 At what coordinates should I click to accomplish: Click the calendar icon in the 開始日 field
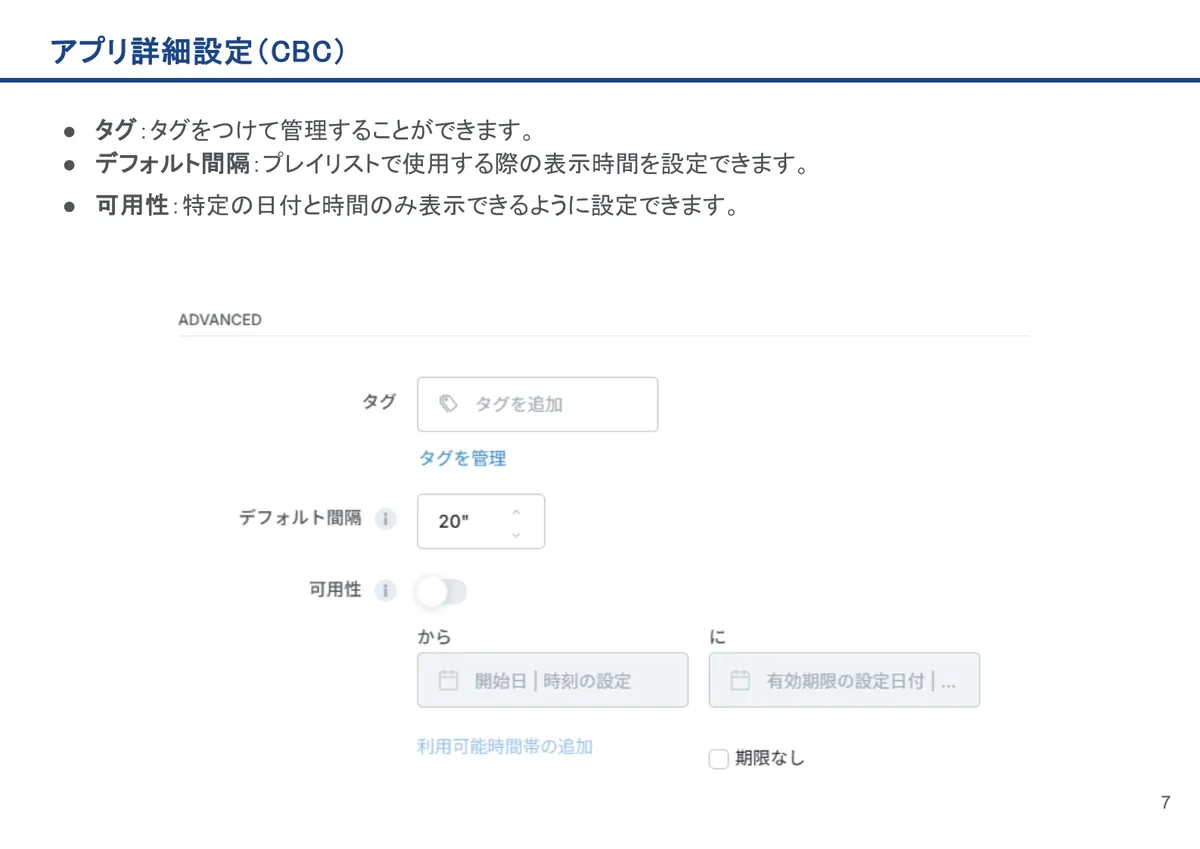(448, 681)
